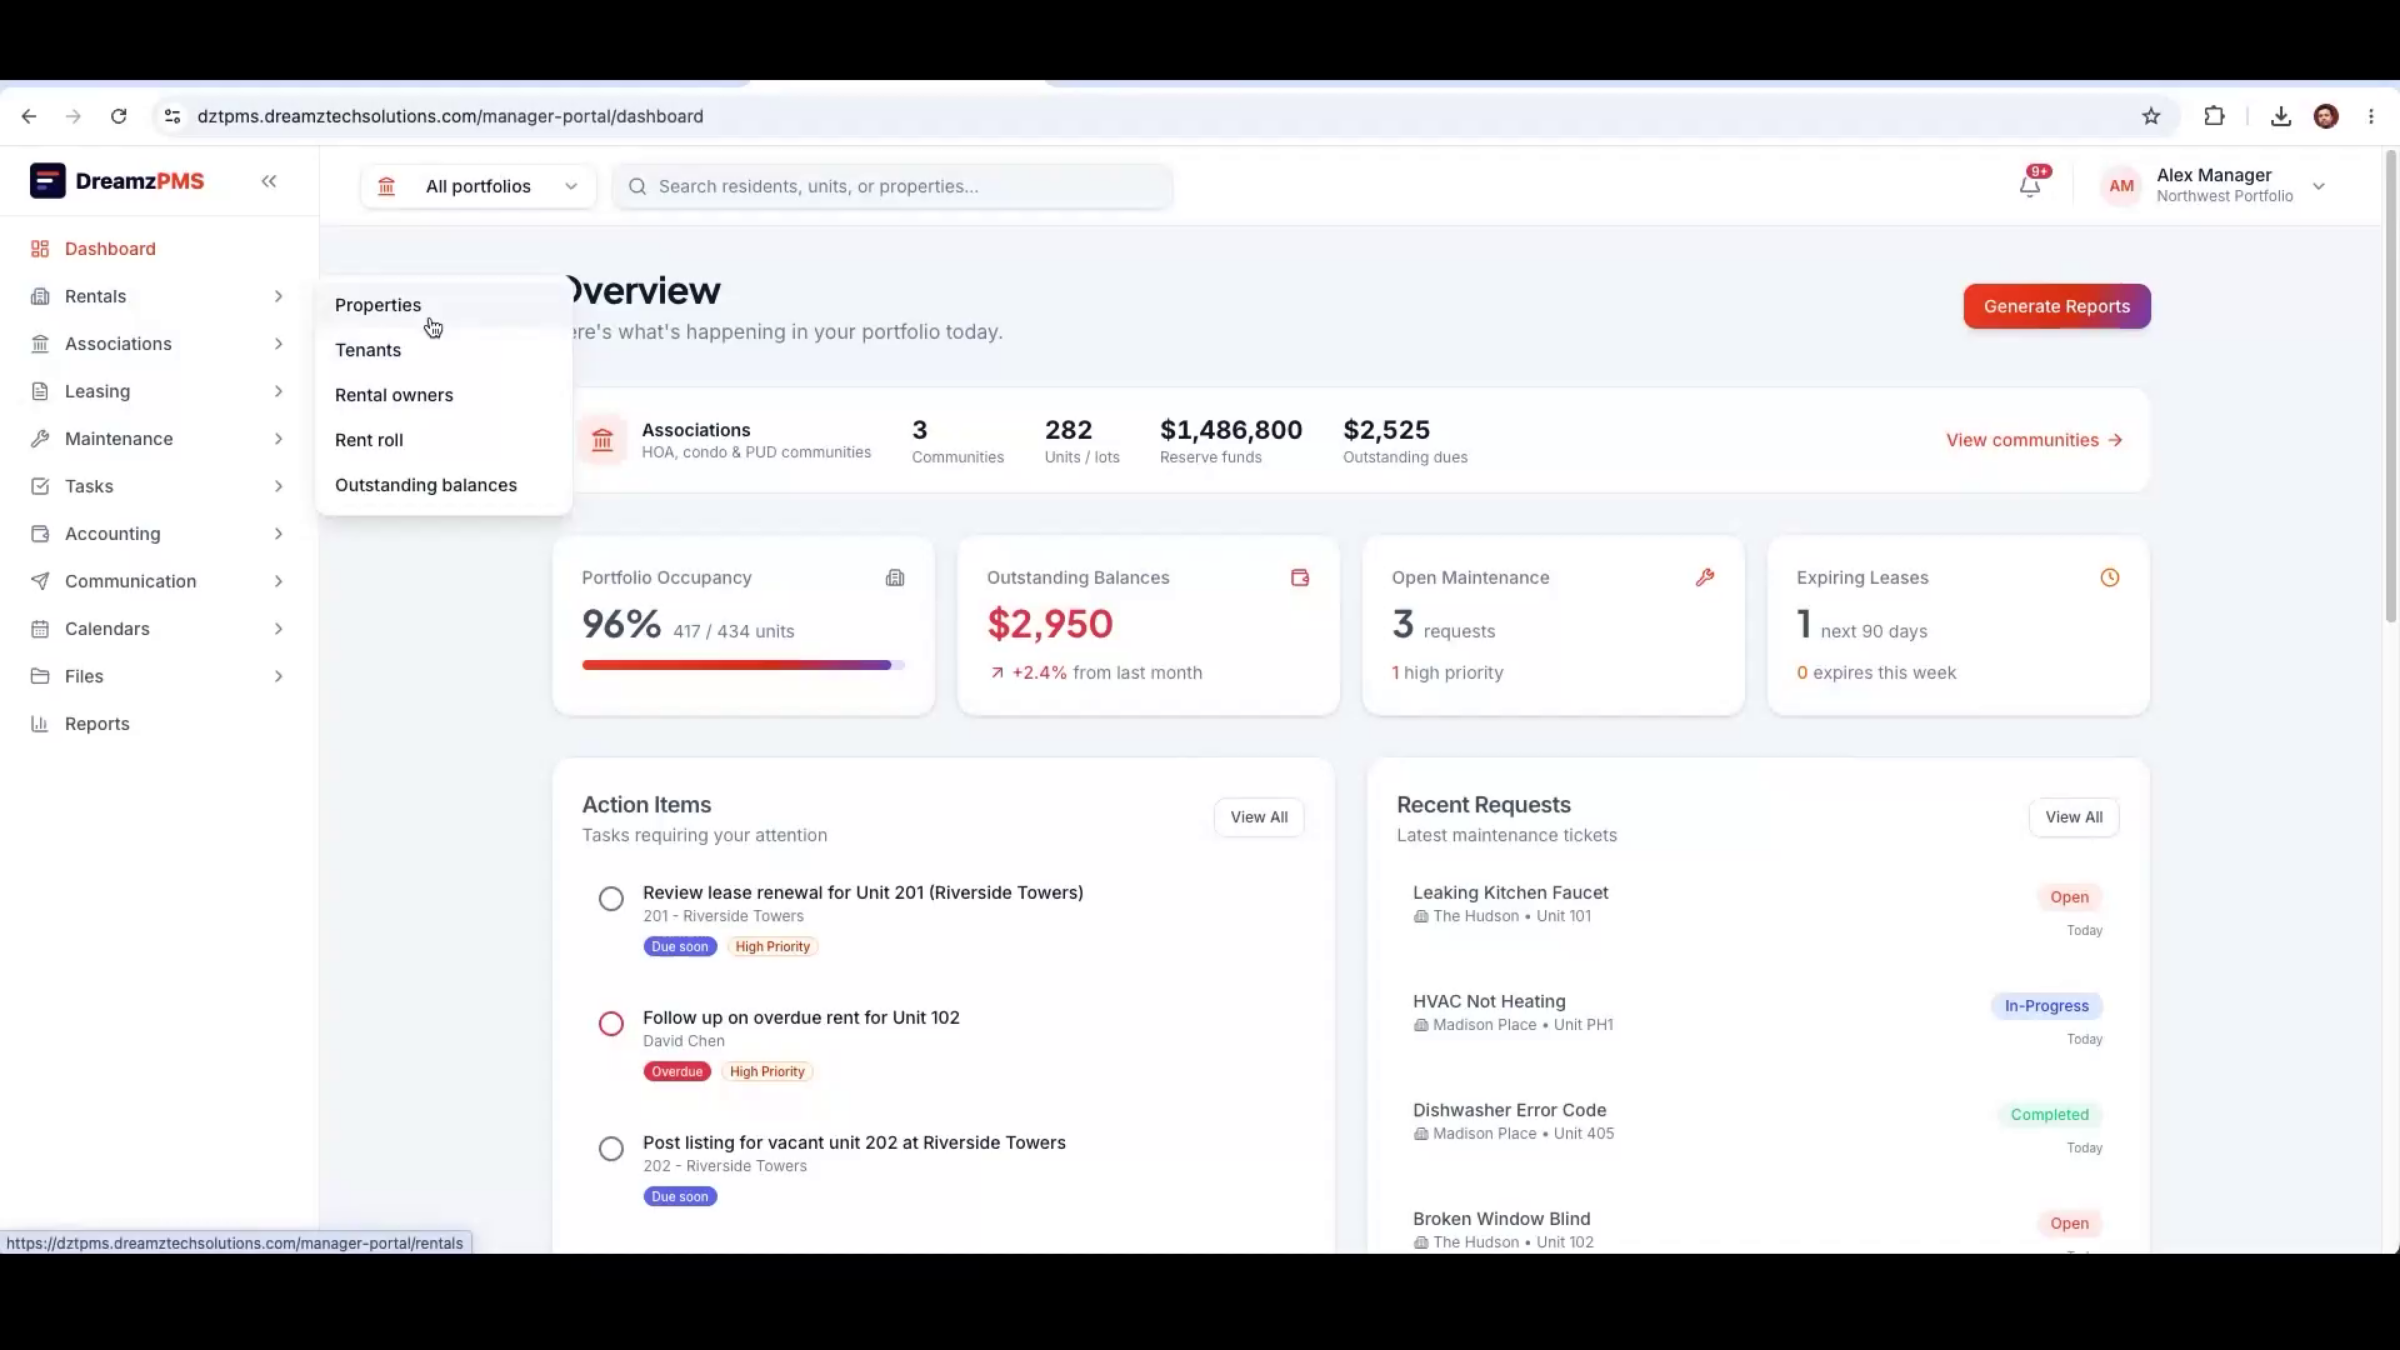Click the Generate Reports button
2400x1350 pixels.
click(x=2057, y=306)
